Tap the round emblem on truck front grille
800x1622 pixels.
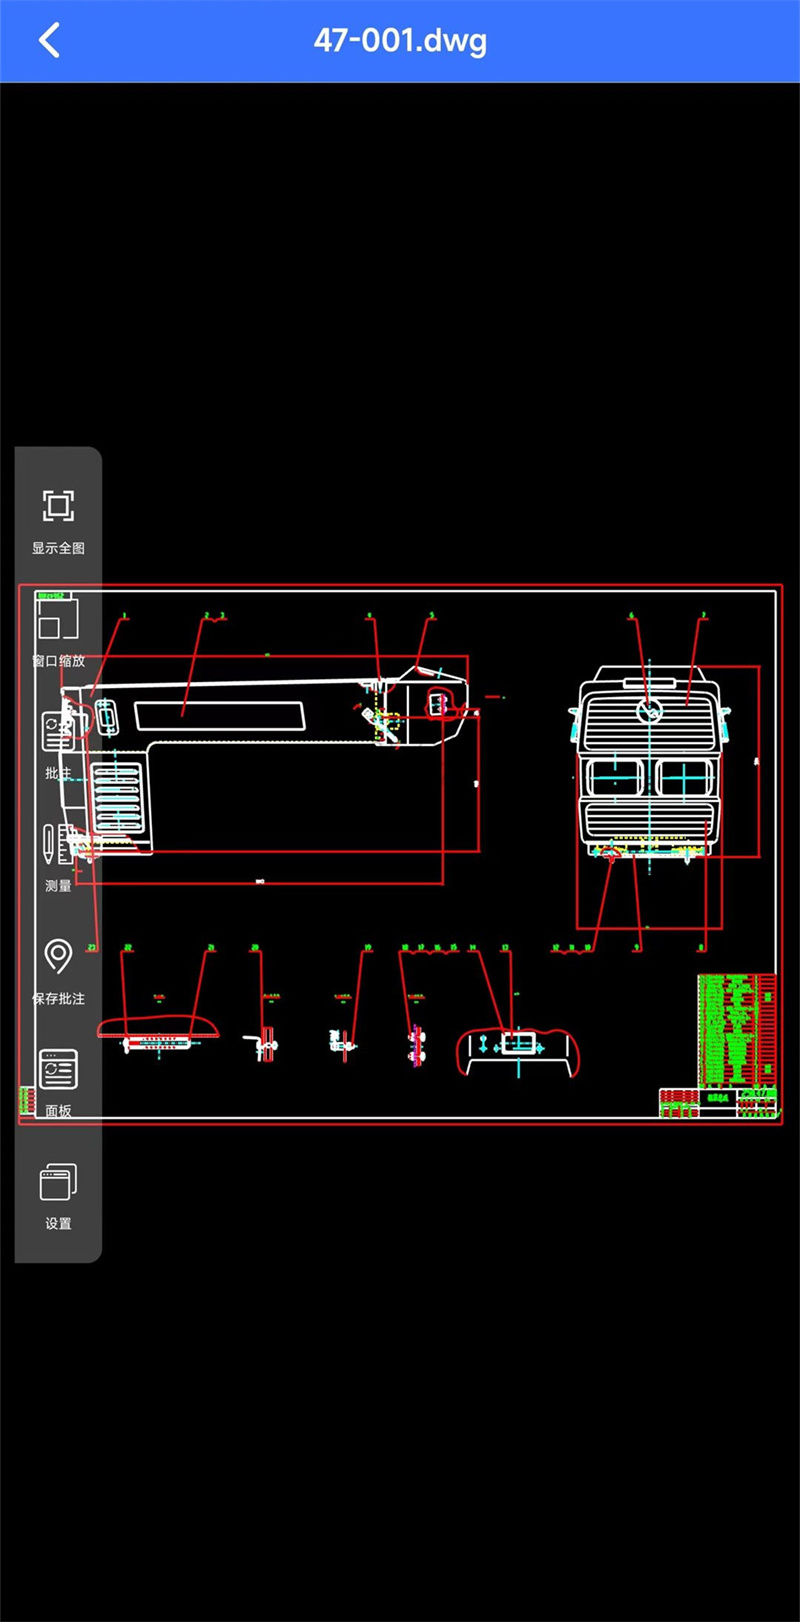pos(648,712)
